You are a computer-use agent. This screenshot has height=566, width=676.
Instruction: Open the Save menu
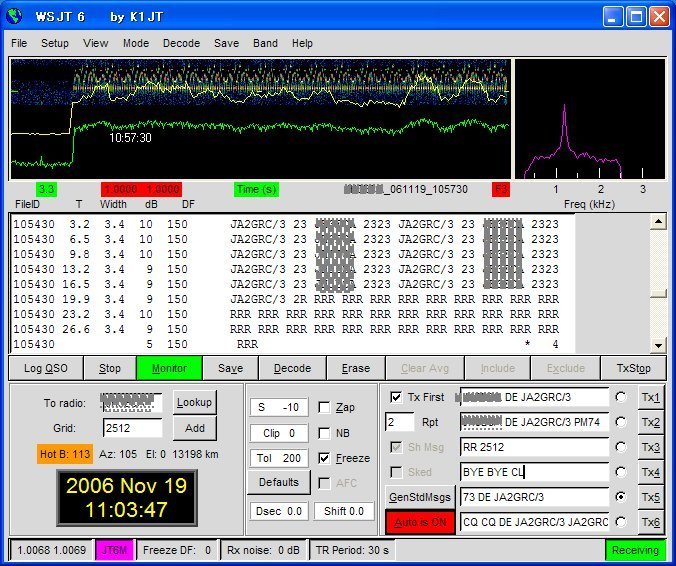coord(226,43)
